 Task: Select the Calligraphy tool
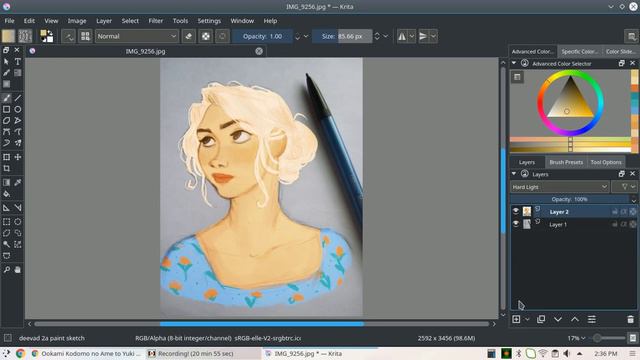pyautogui.click(x=7, y=73)
